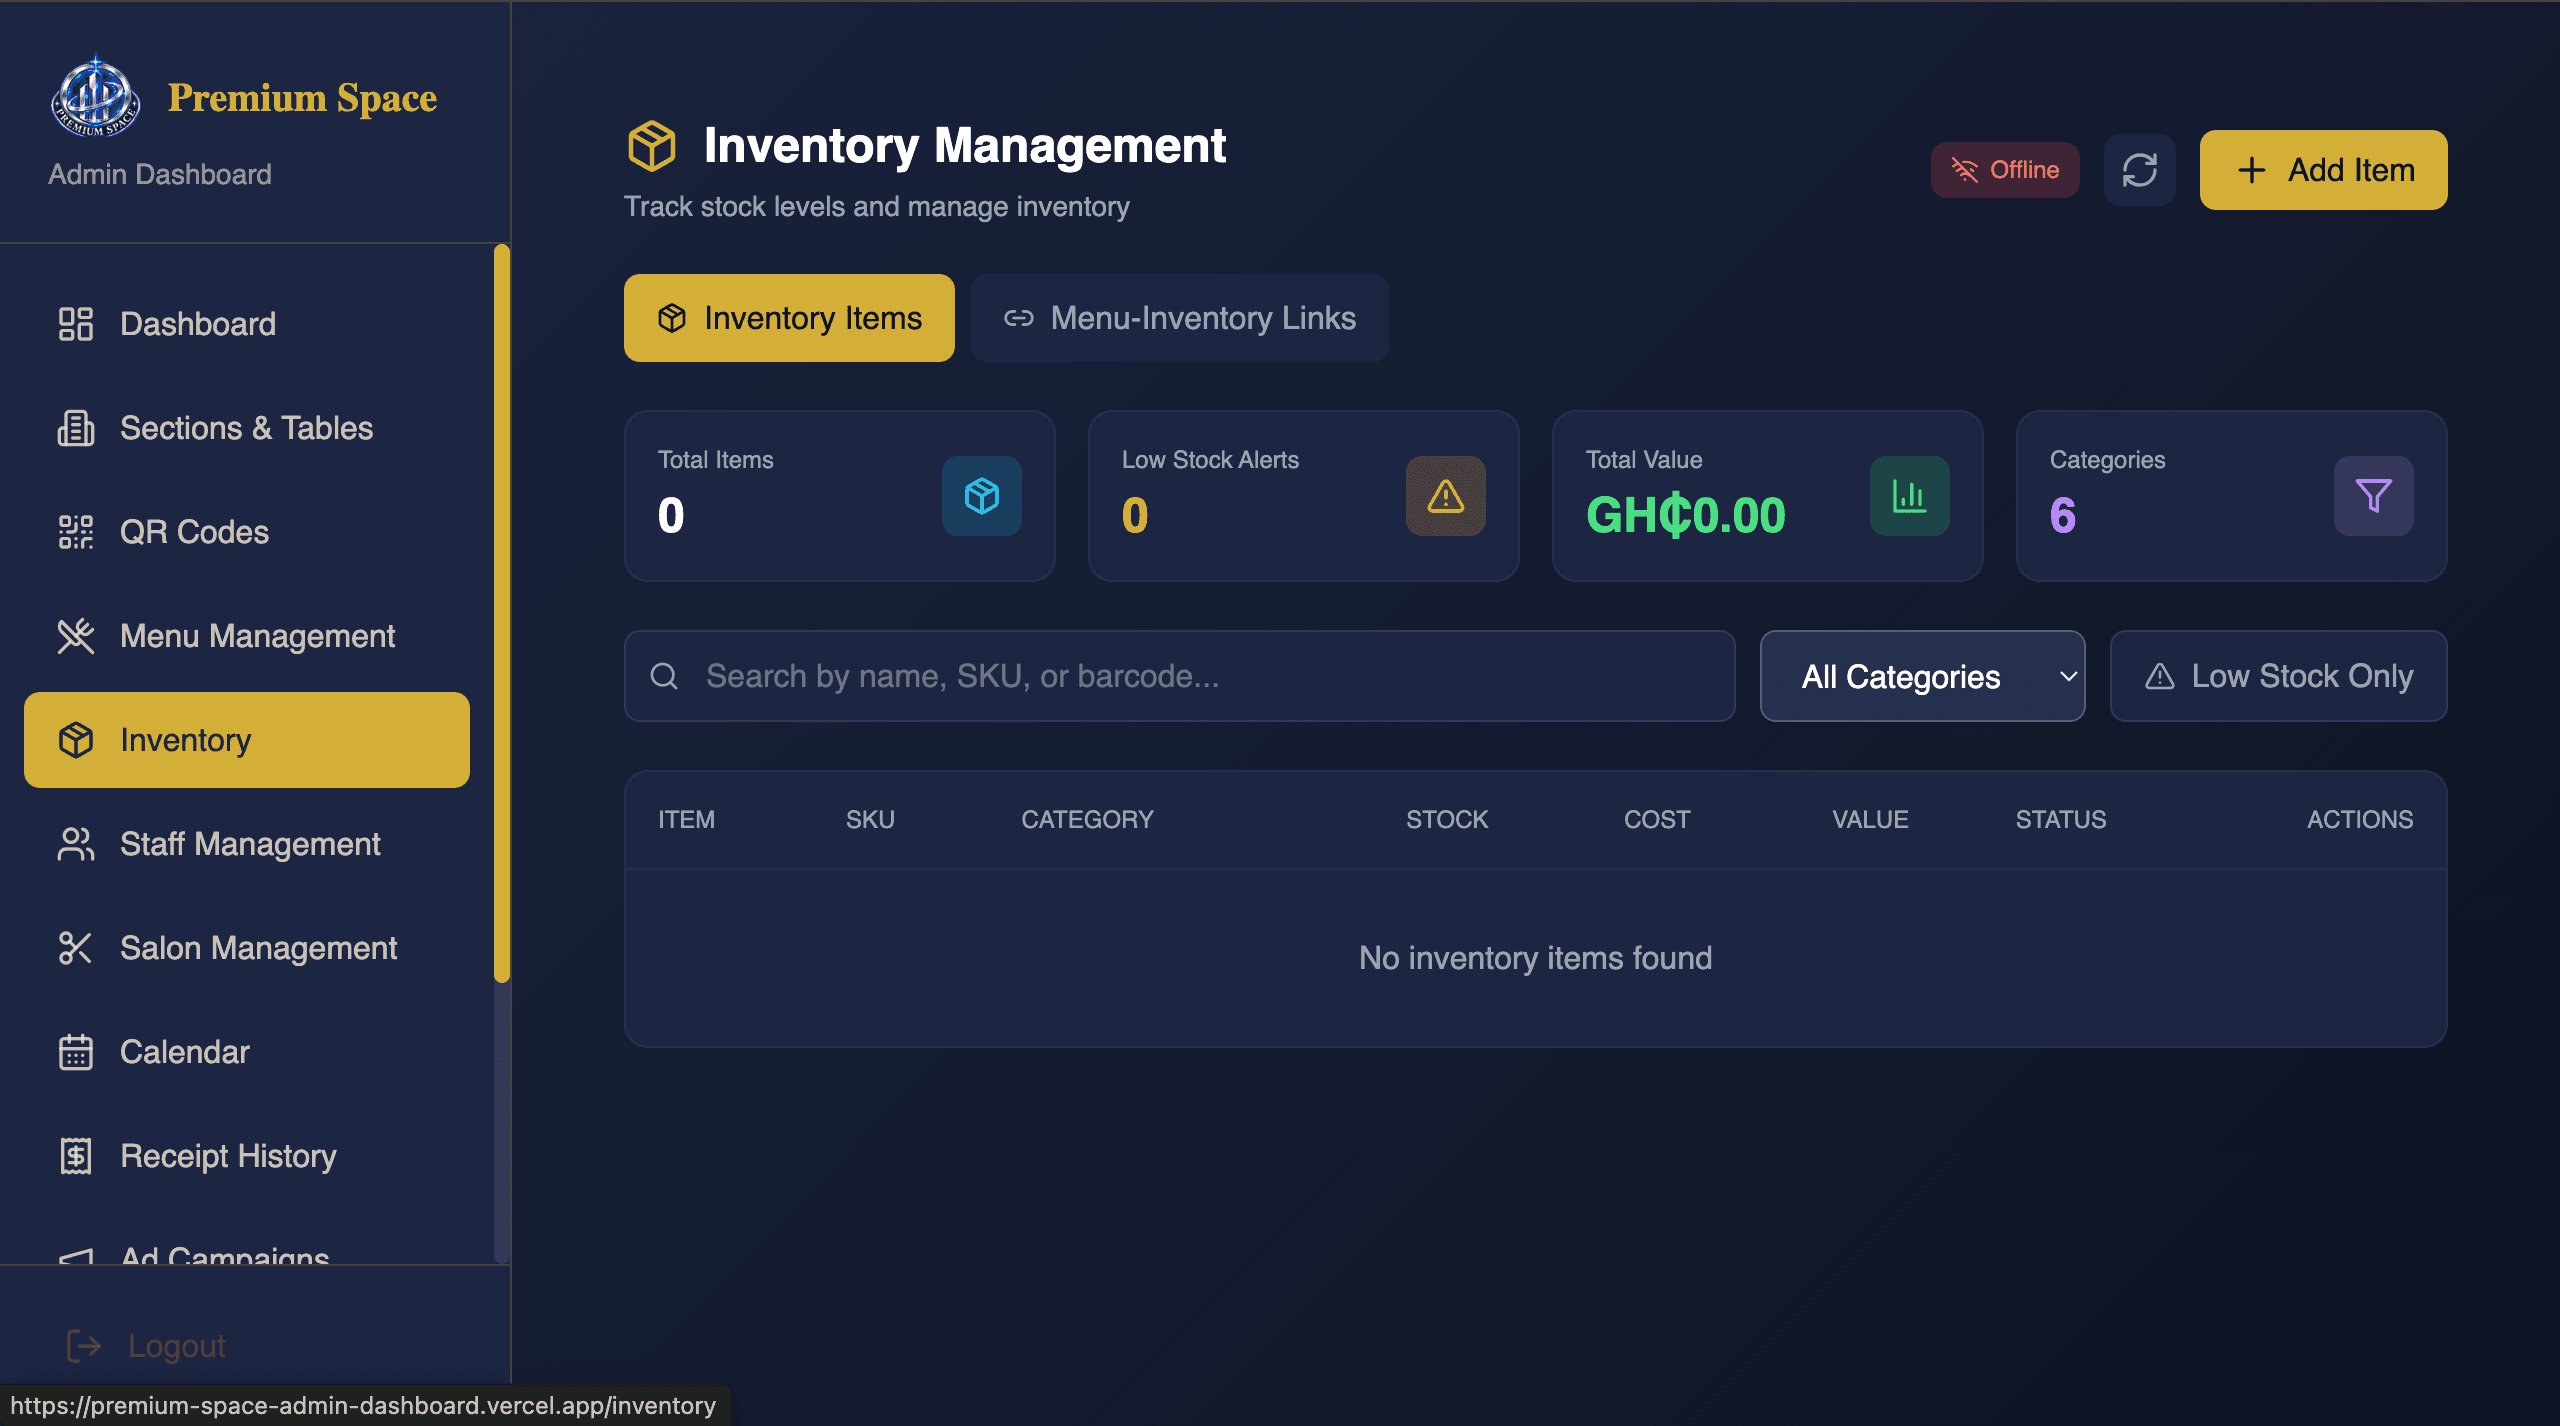
Task: Click the QR Codes icon in sidebar
Action: tap(76, 532)
